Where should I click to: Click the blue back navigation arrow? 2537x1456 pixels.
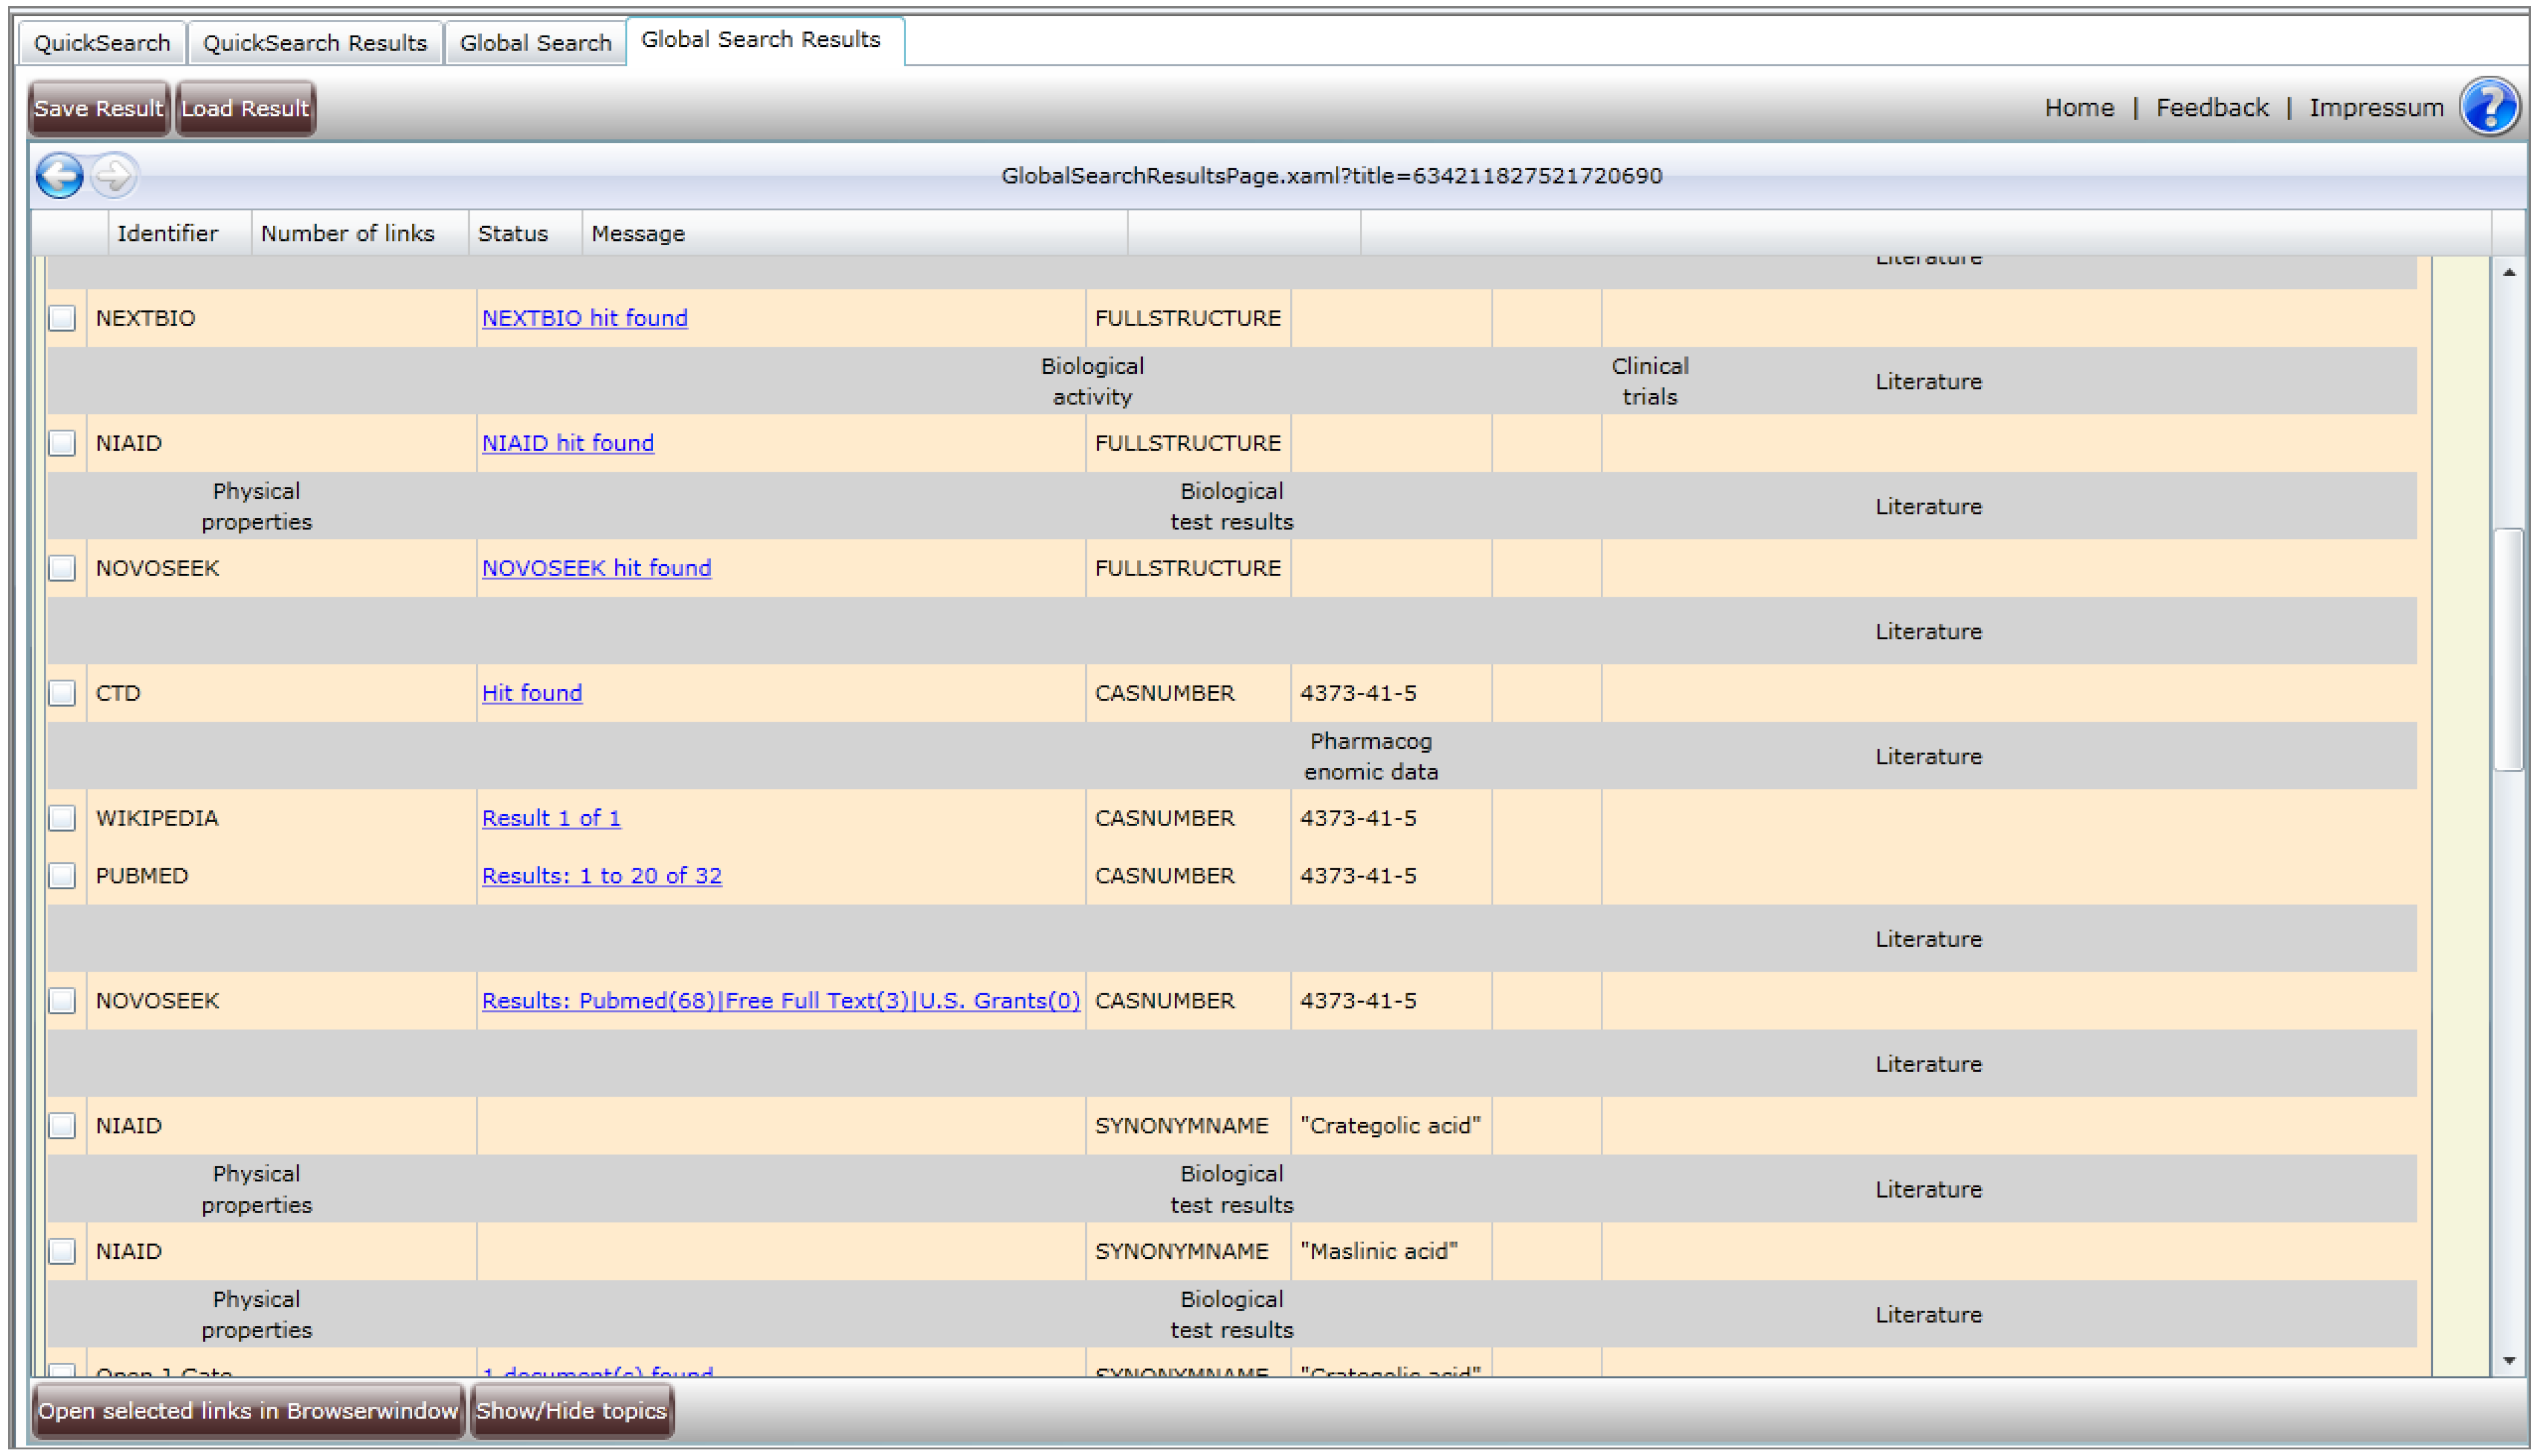[59, 176]
